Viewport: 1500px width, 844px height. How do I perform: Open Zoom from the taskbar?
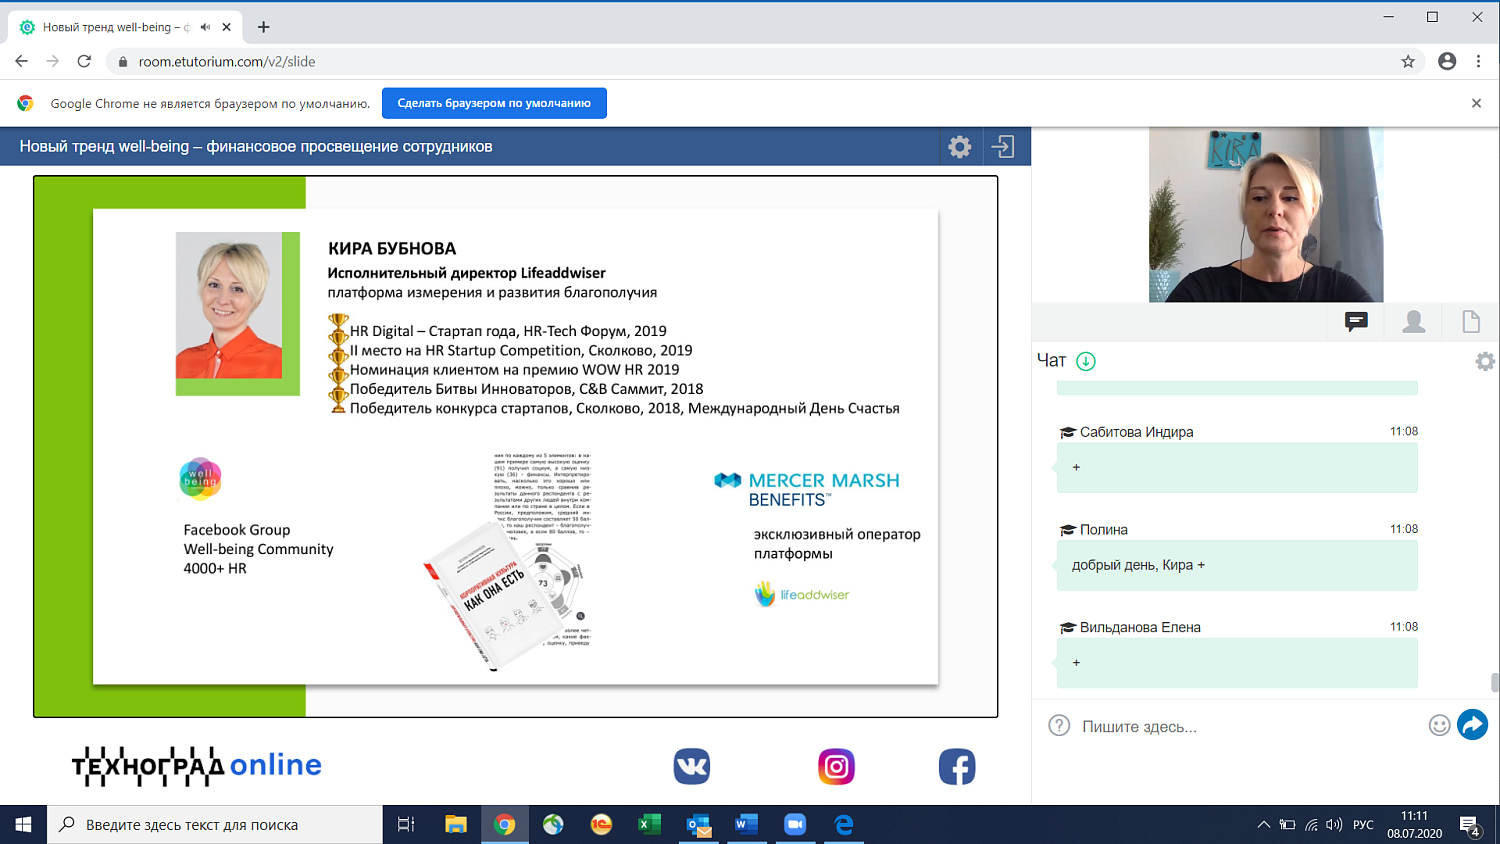point(795,825)
